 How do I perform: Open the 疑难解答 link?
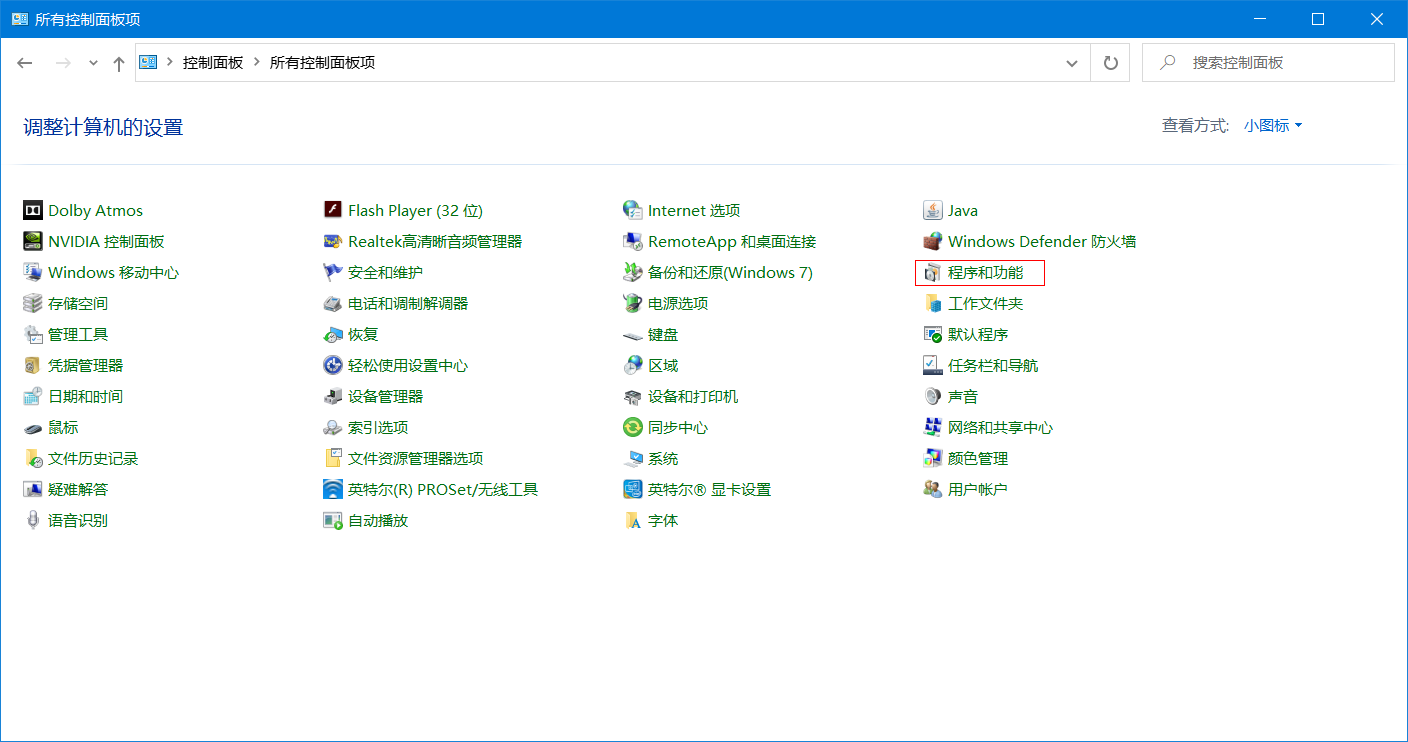pyautogui.click(x=78, y=489)
